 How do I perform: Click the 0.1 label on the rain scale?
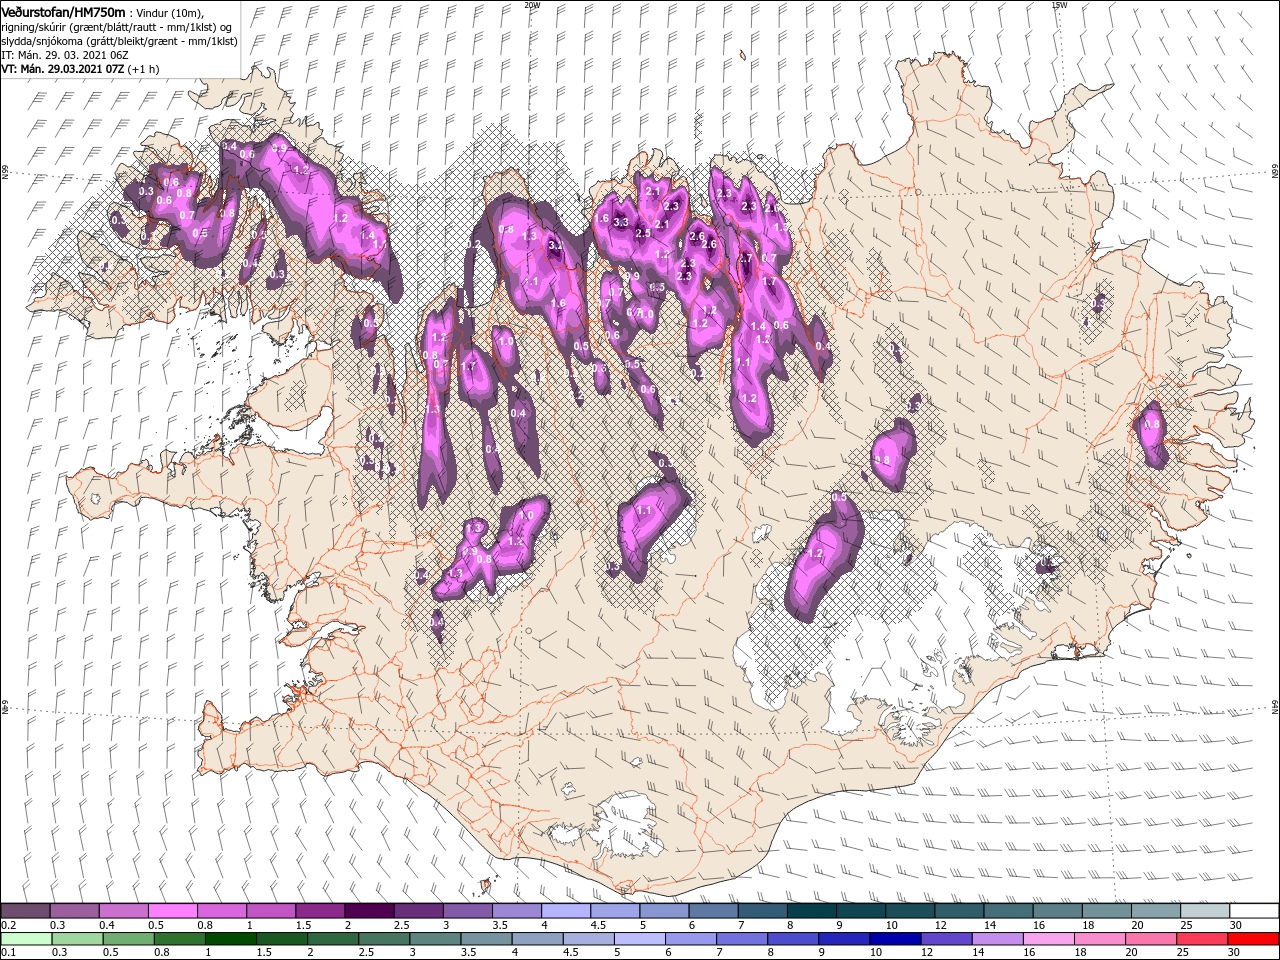pos(8,953)
